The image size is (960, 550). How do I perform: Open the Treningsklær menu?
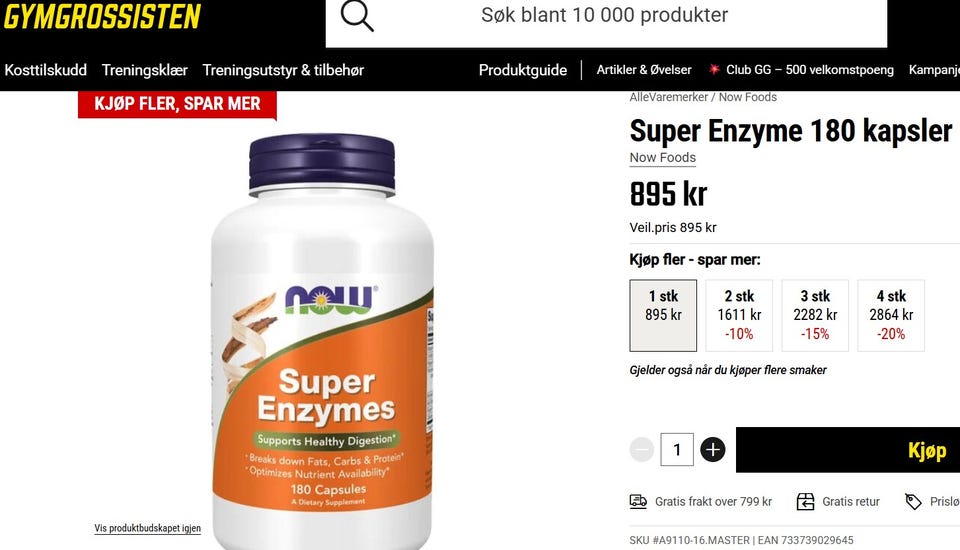(144, 70)
